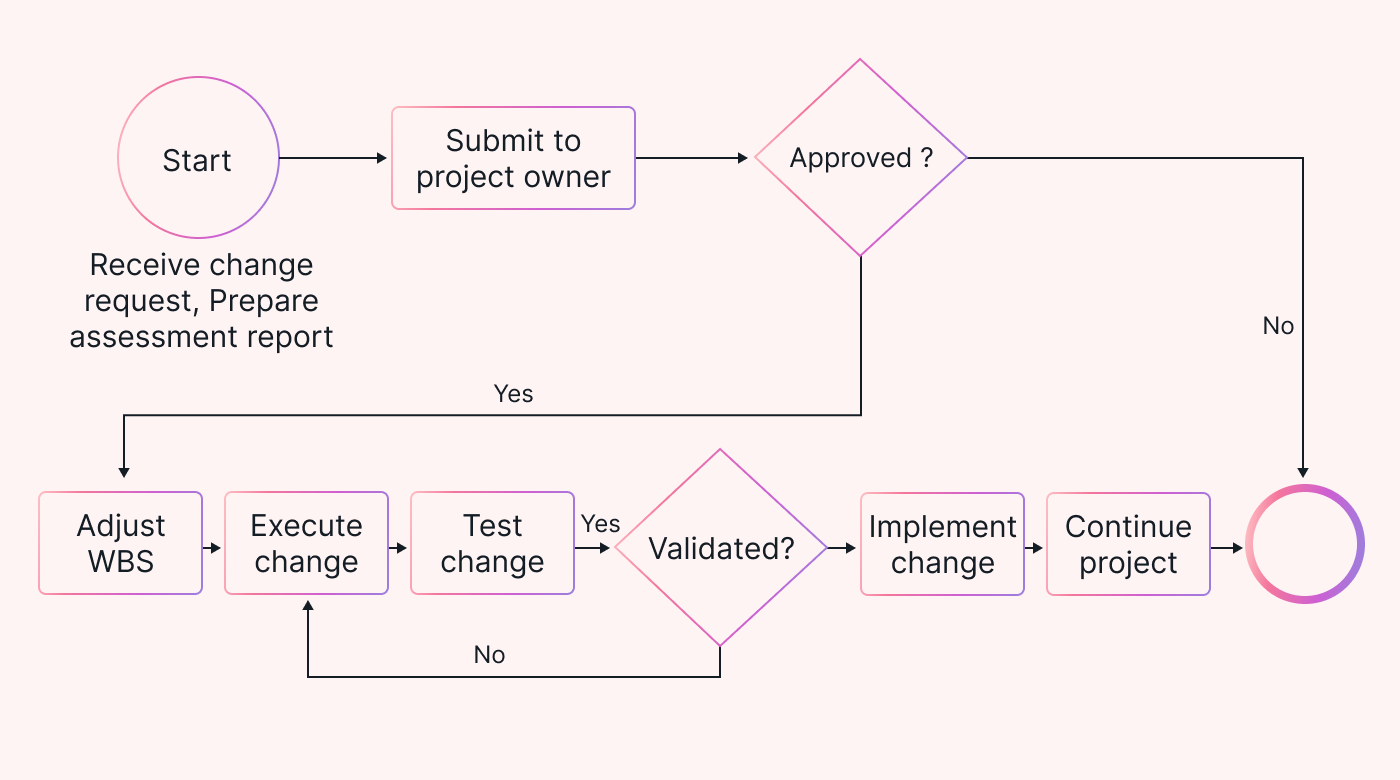Click No label on the Approved branch
Viewport: 1400px width, 780px height.
1278,326
